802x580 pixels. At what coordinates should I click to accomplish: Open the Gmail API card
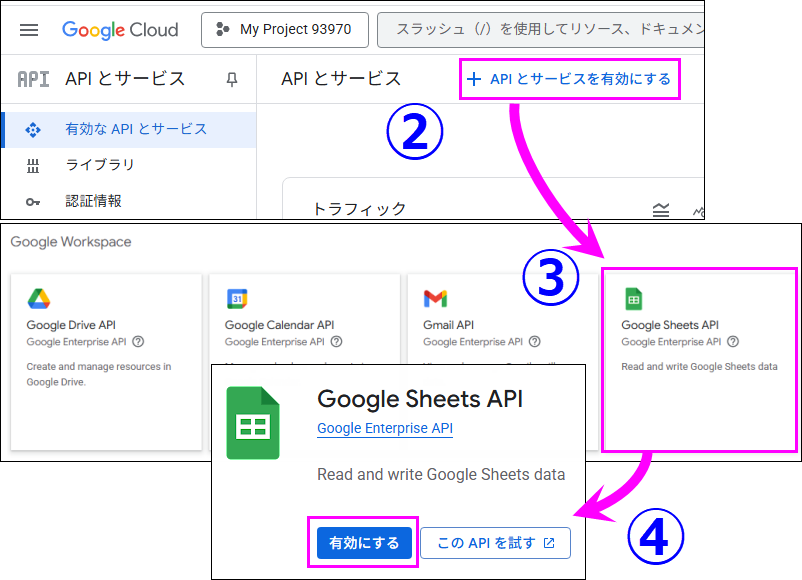coord(503,319)
